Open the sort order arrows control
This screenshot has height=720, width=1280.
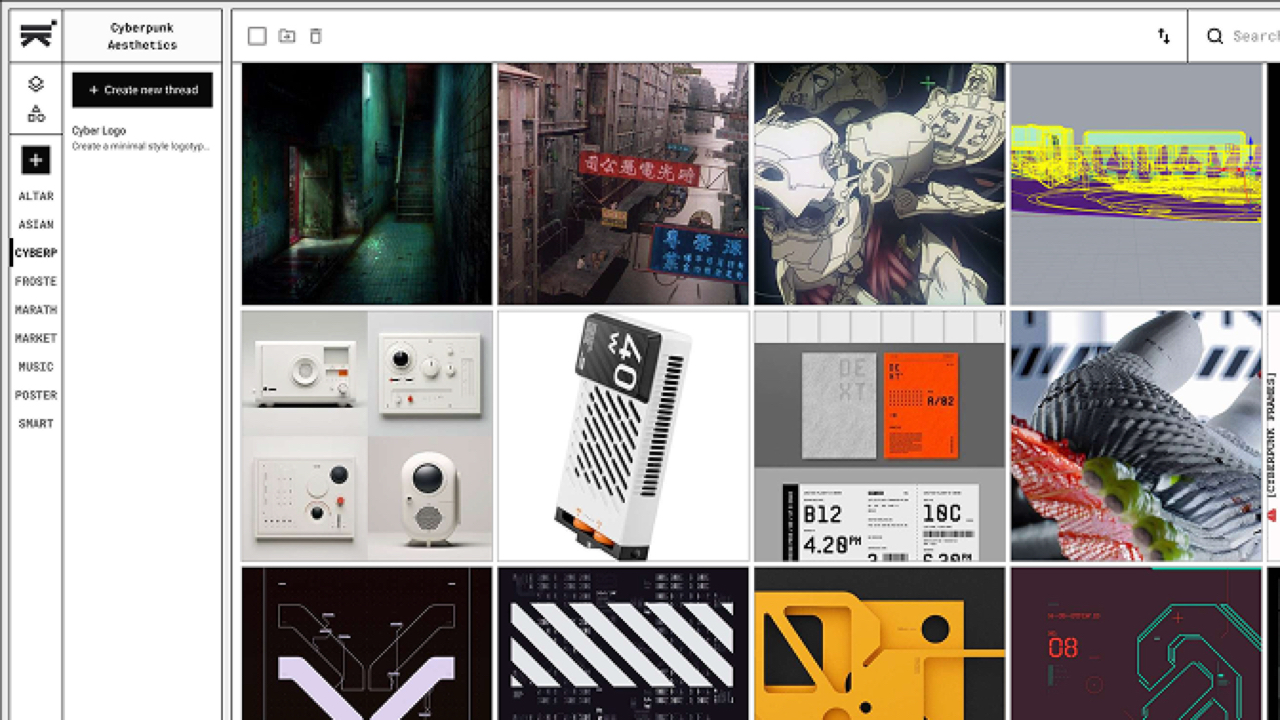click(x=1164, y=36)
